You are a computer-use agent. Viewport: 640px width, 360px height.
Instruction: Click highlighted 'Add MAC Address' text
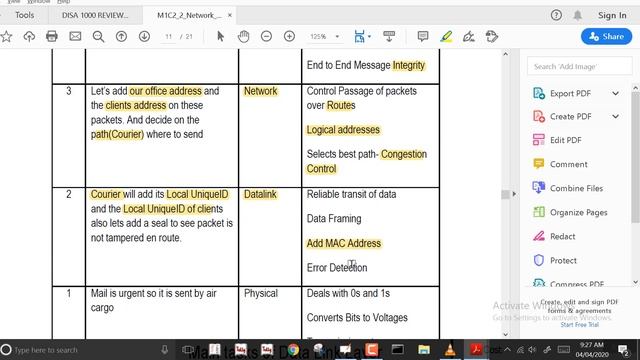point(344,243)
